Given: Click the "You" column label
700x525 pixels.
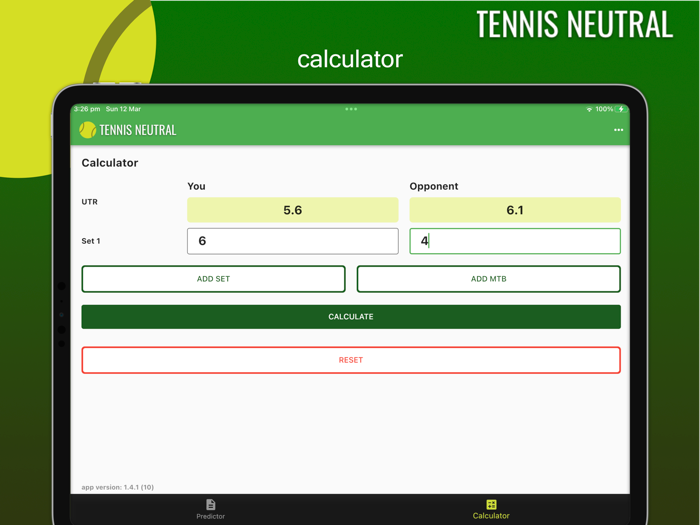Looking at the screenshot, I should click(196, 186).
